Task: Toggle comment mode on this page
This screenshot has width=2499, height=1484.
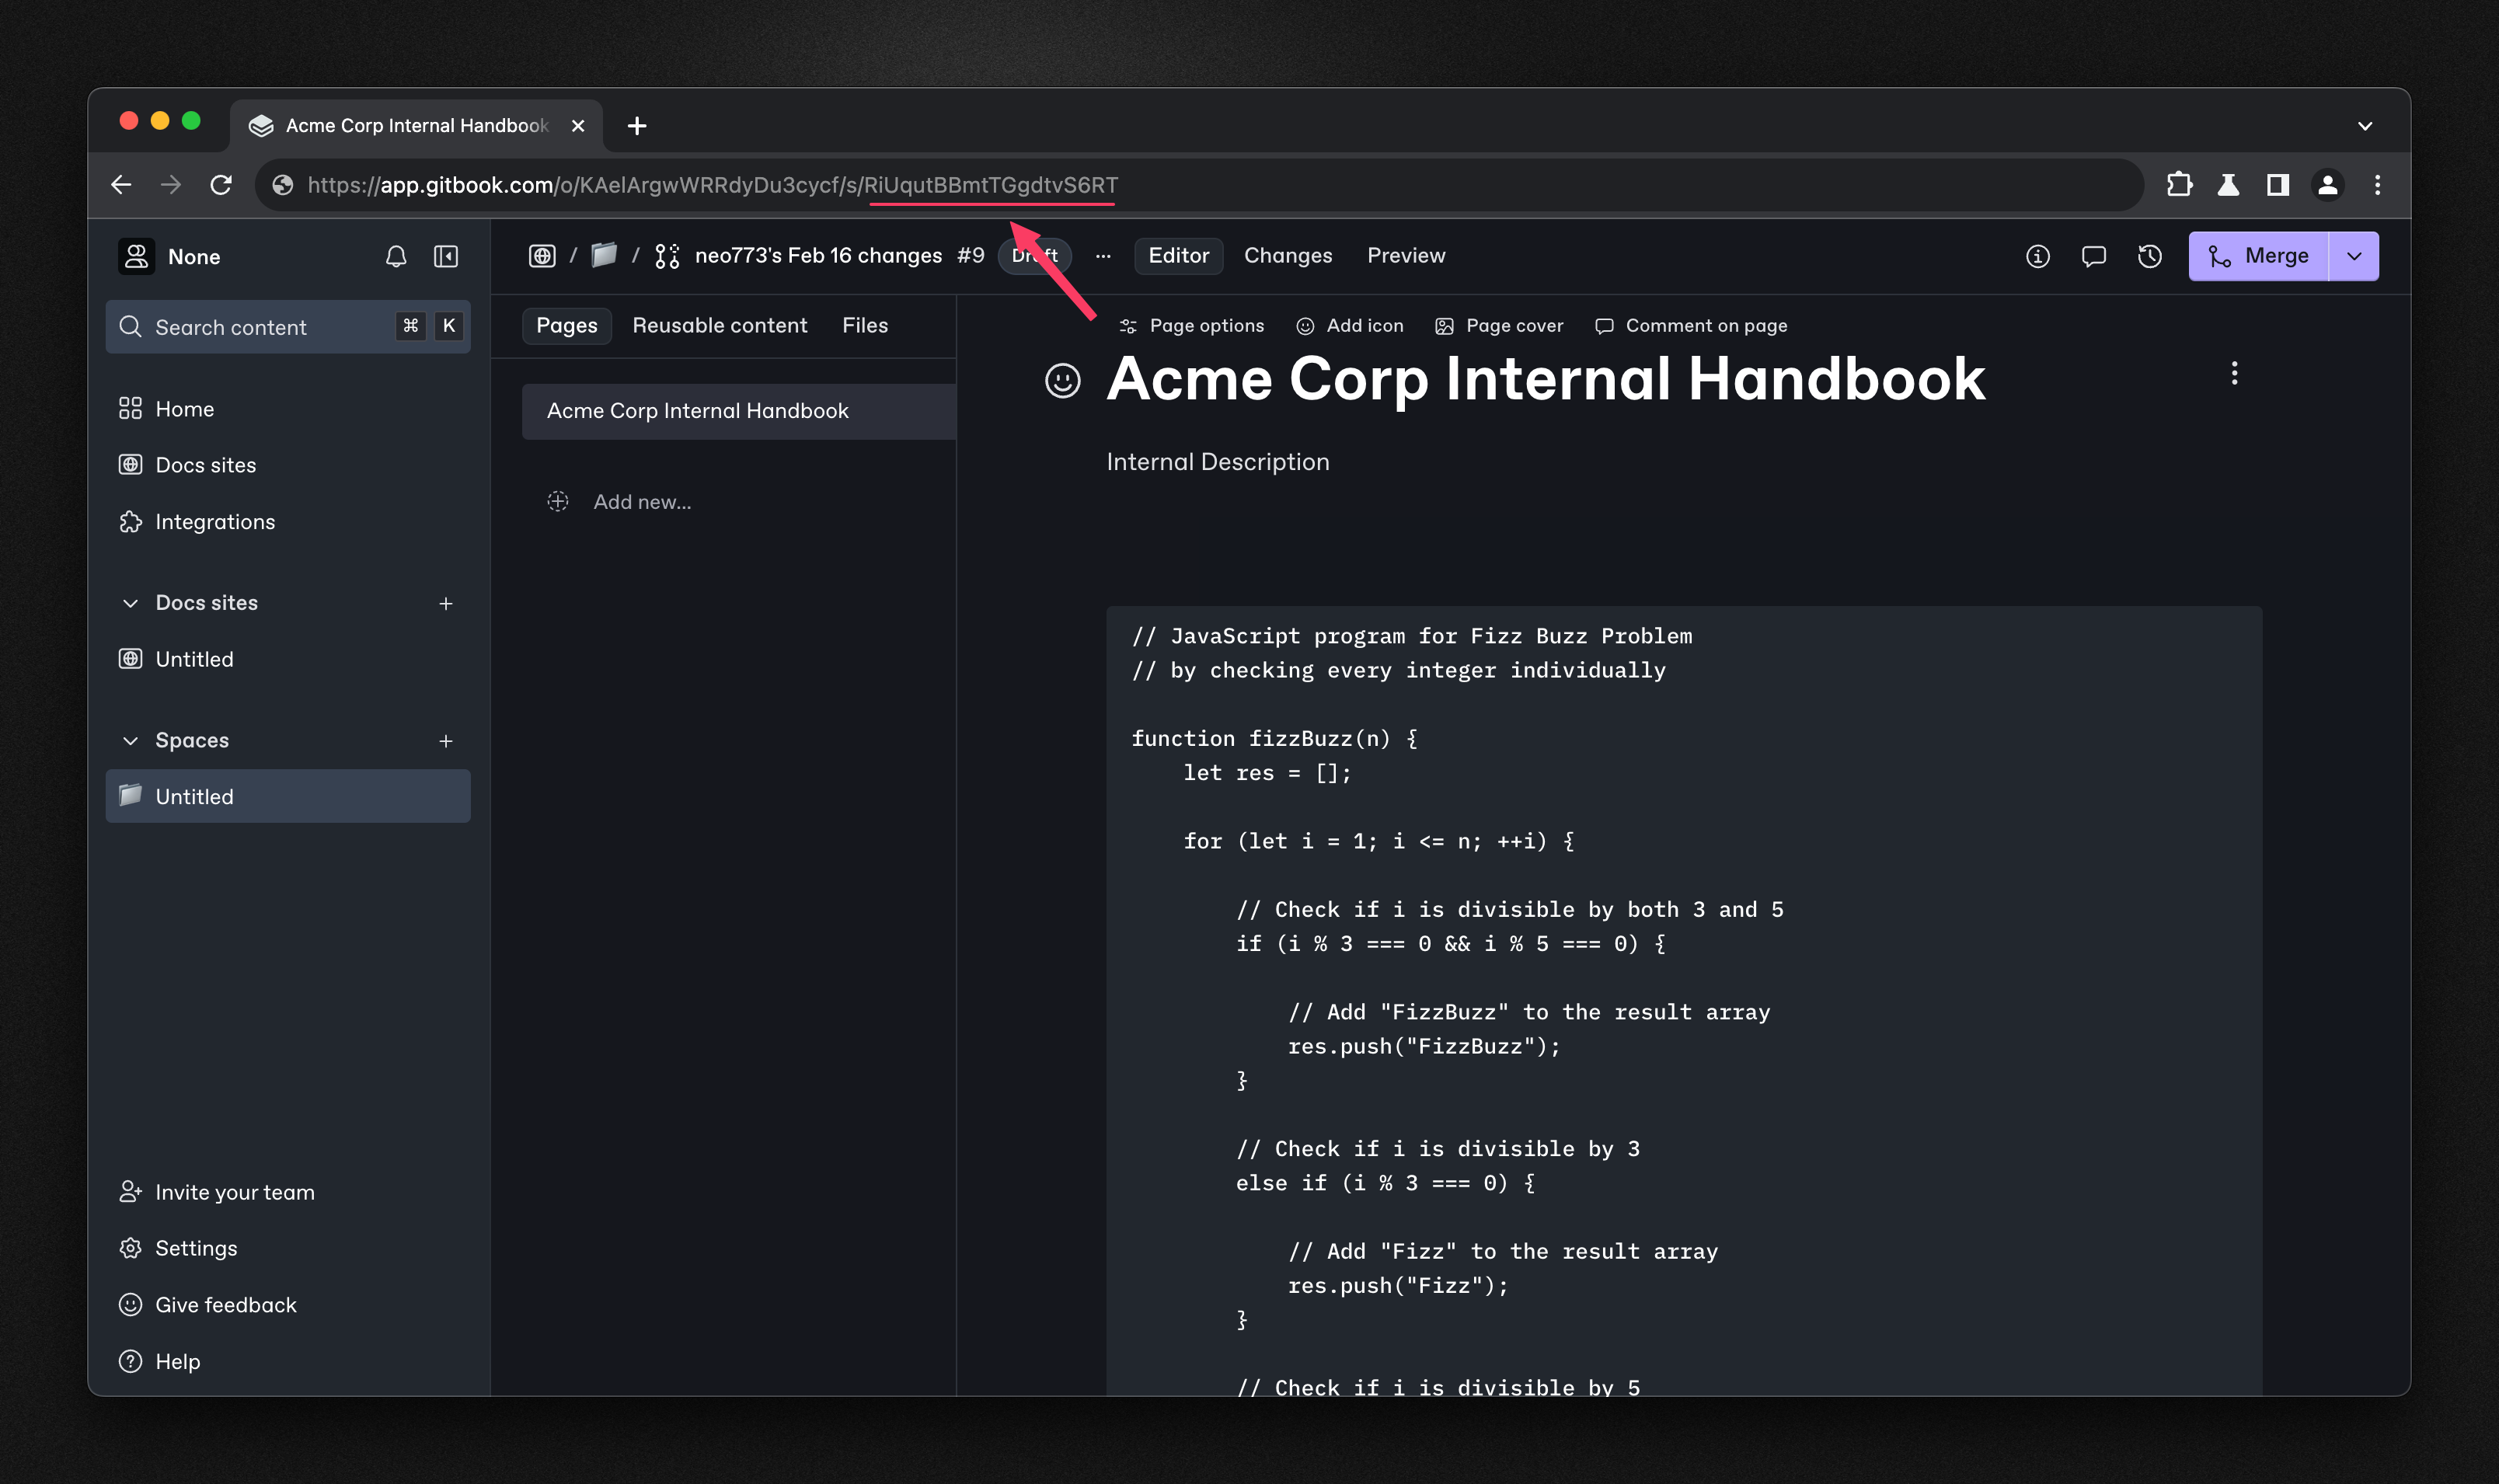Action: [x=1689, y=326]
